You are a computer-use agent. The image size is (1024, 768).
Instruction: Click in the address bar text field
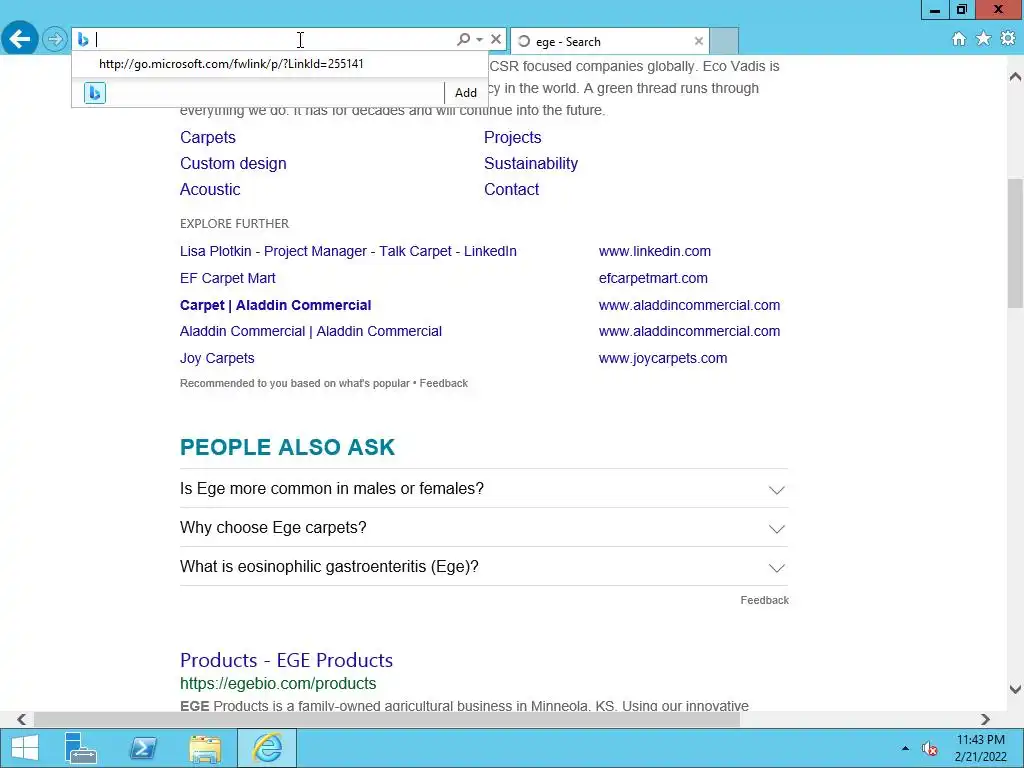click(x=274, y=40)
